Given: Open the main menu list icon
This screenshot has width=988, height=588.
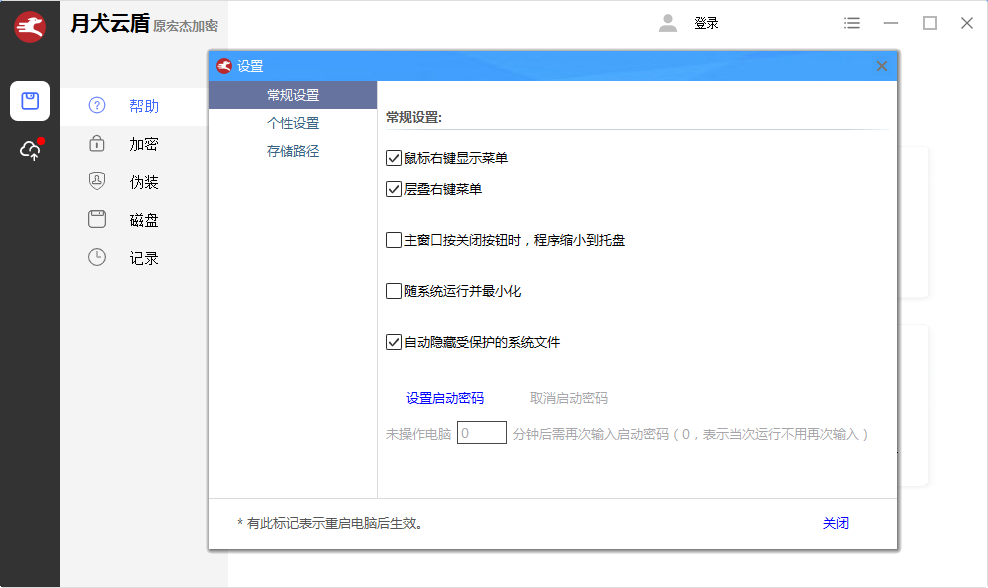Looking at the screenshot, I should [x=852, y=23].
